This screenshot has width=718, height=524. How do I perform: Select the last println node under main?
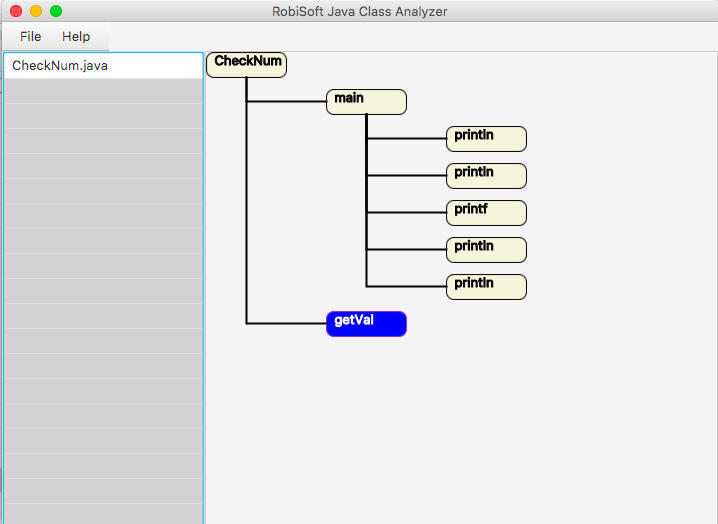pyautogui.click(x=486, y=287)
